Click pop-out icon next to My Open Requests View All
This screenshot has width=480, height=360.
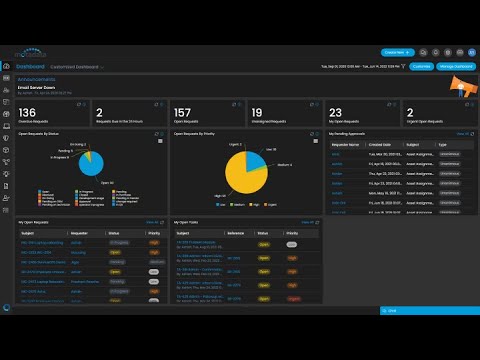click(162, 222)
